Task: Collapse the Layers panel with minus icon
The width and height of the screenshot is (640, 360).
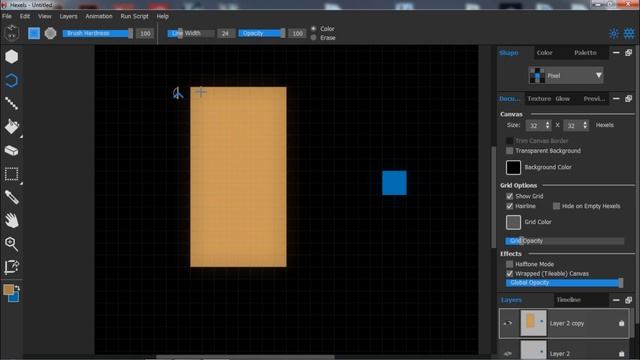Action: coord(616,300)
